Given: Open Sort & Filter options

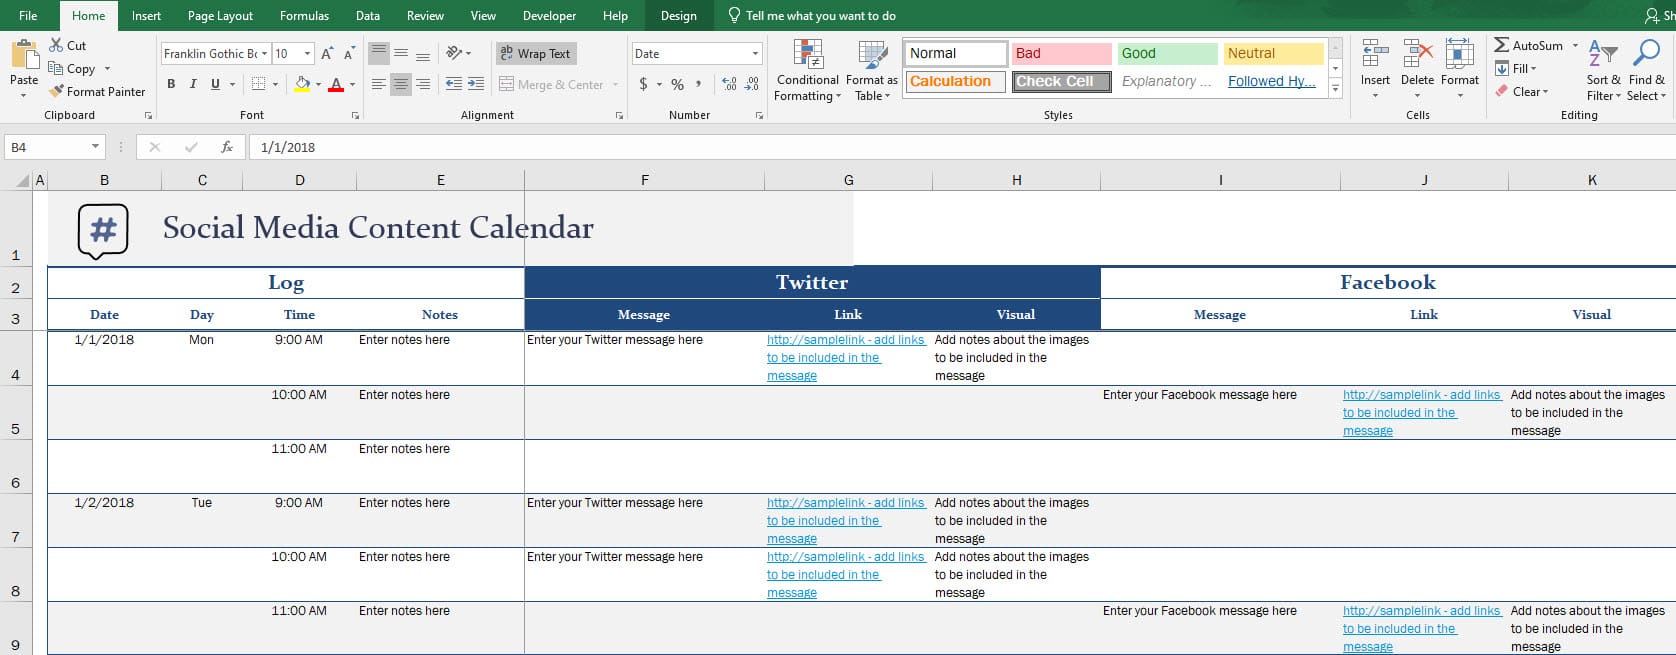Looking at the screenshot, I should tap(1603, 70).
